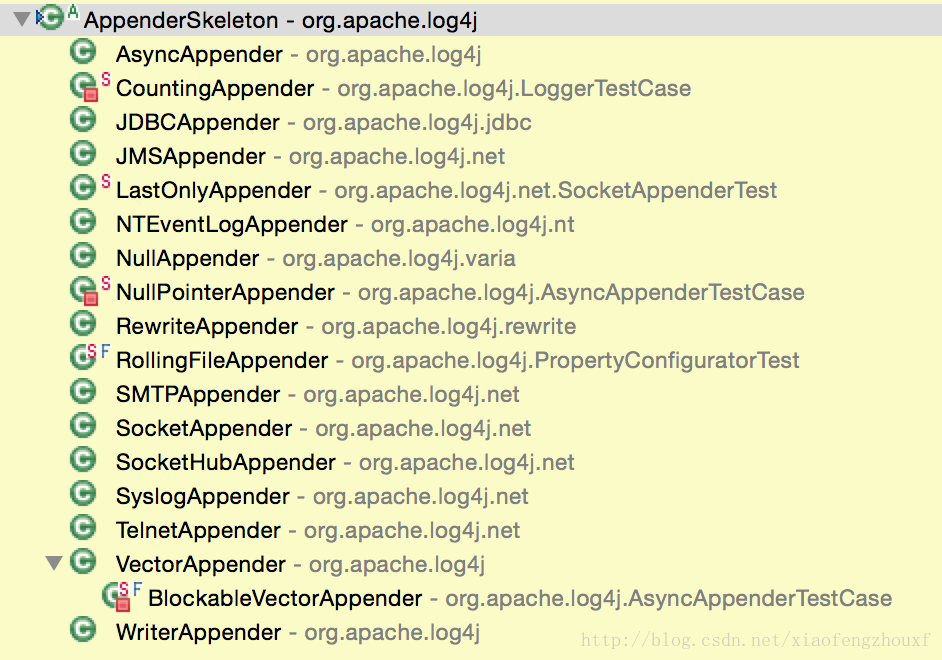Click the LastOnlyAppender class icon
Image resolution: width=942 pixels, height=660 pixels.
tap(83, 190)
